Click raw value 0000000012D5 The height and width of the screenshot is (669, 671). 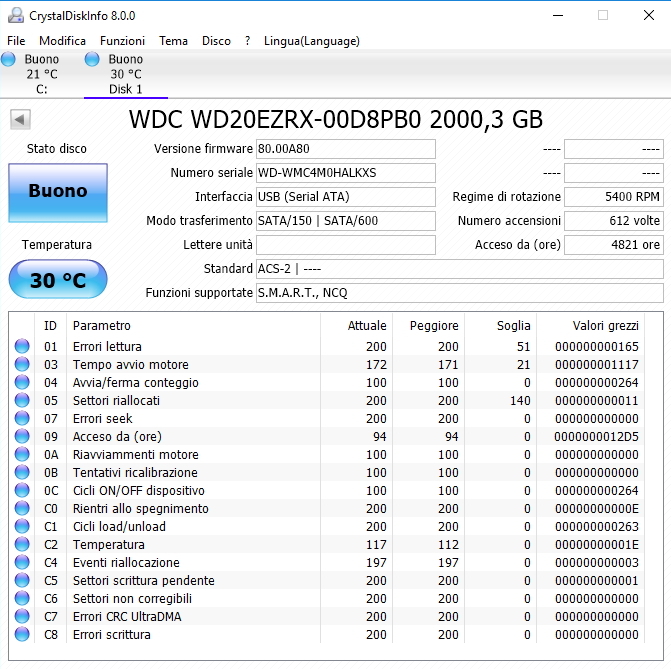click(596, 436)
